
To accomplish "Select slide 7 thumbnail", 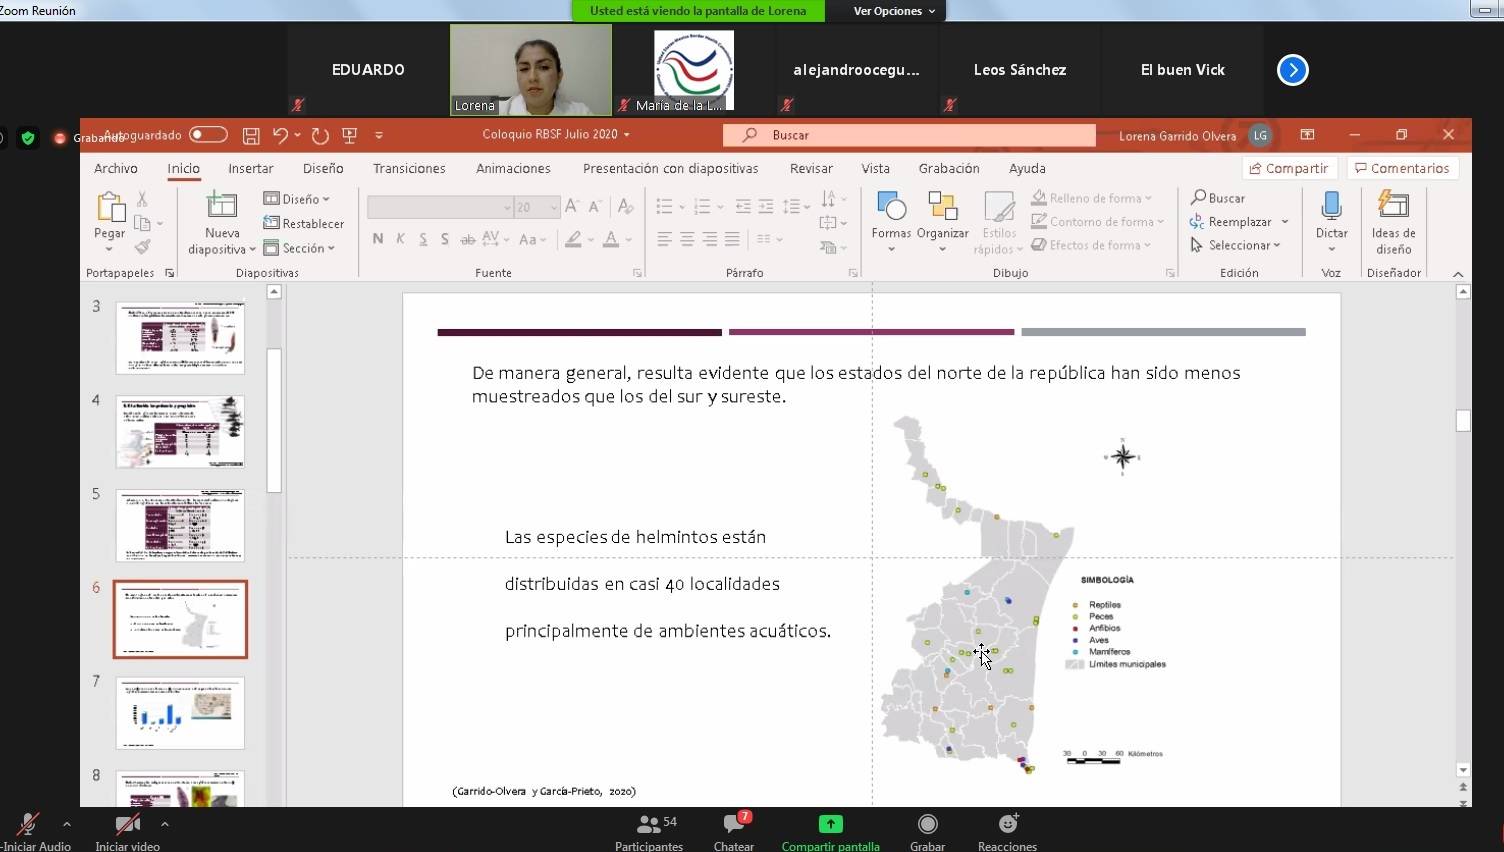I will [180, 713].
